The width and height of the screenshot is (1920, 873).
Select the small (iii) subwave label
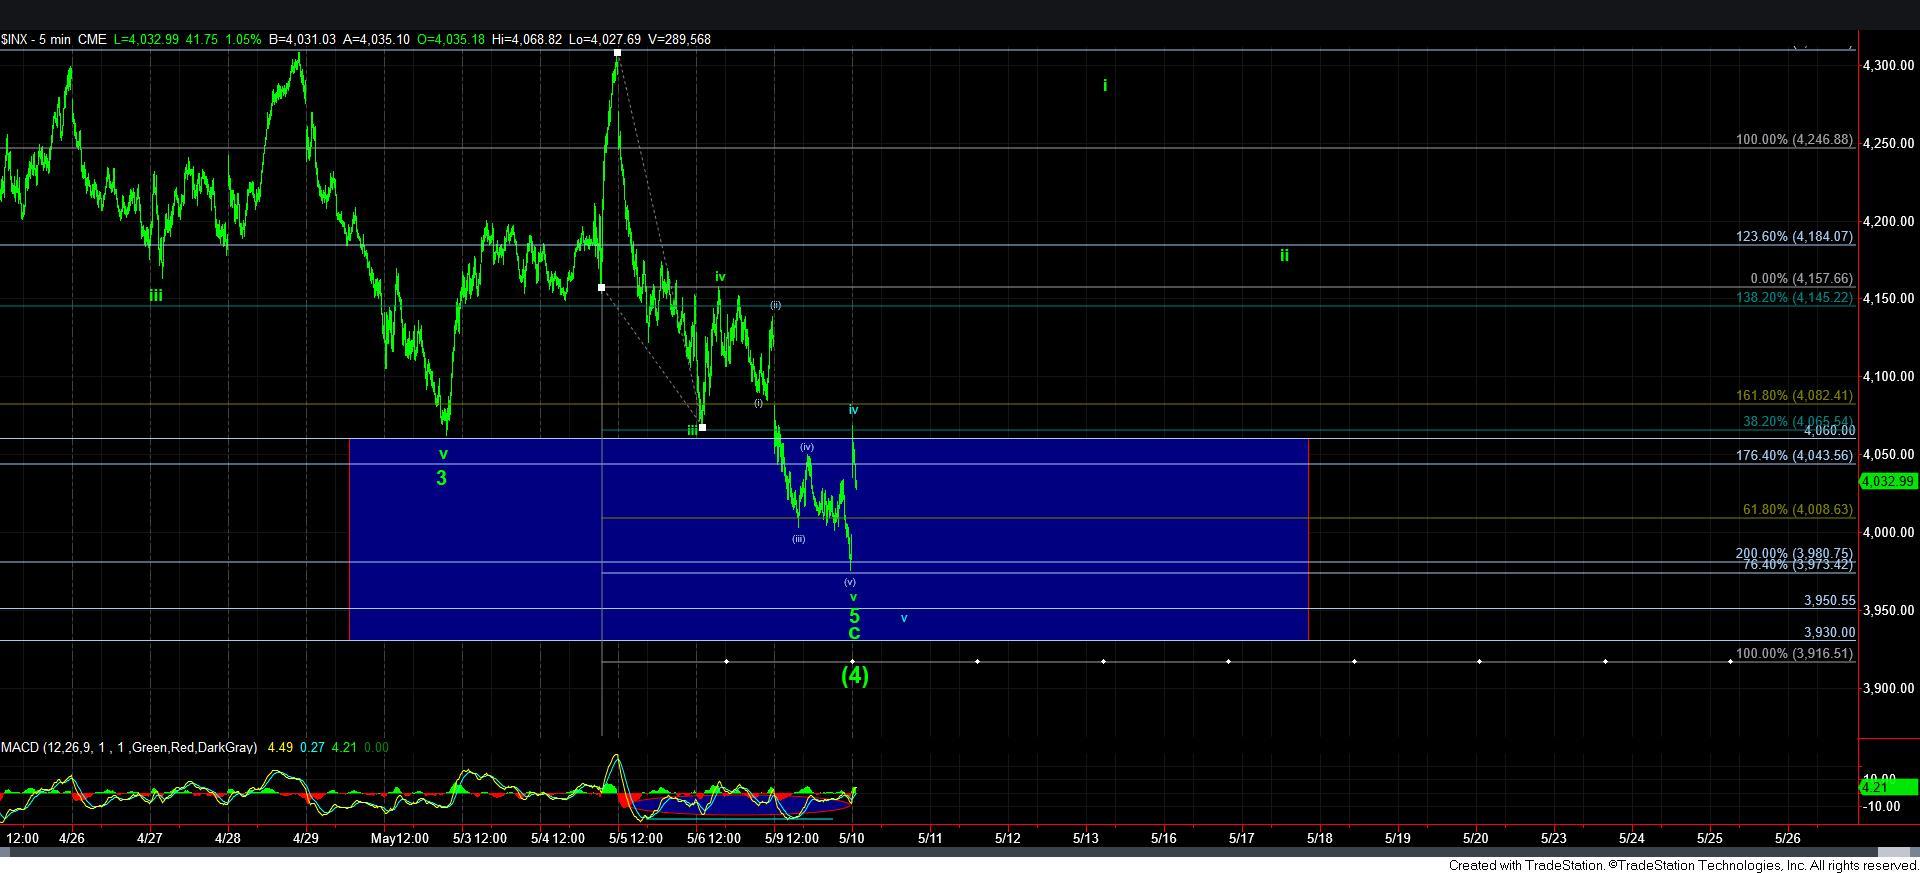pos(798,539)
